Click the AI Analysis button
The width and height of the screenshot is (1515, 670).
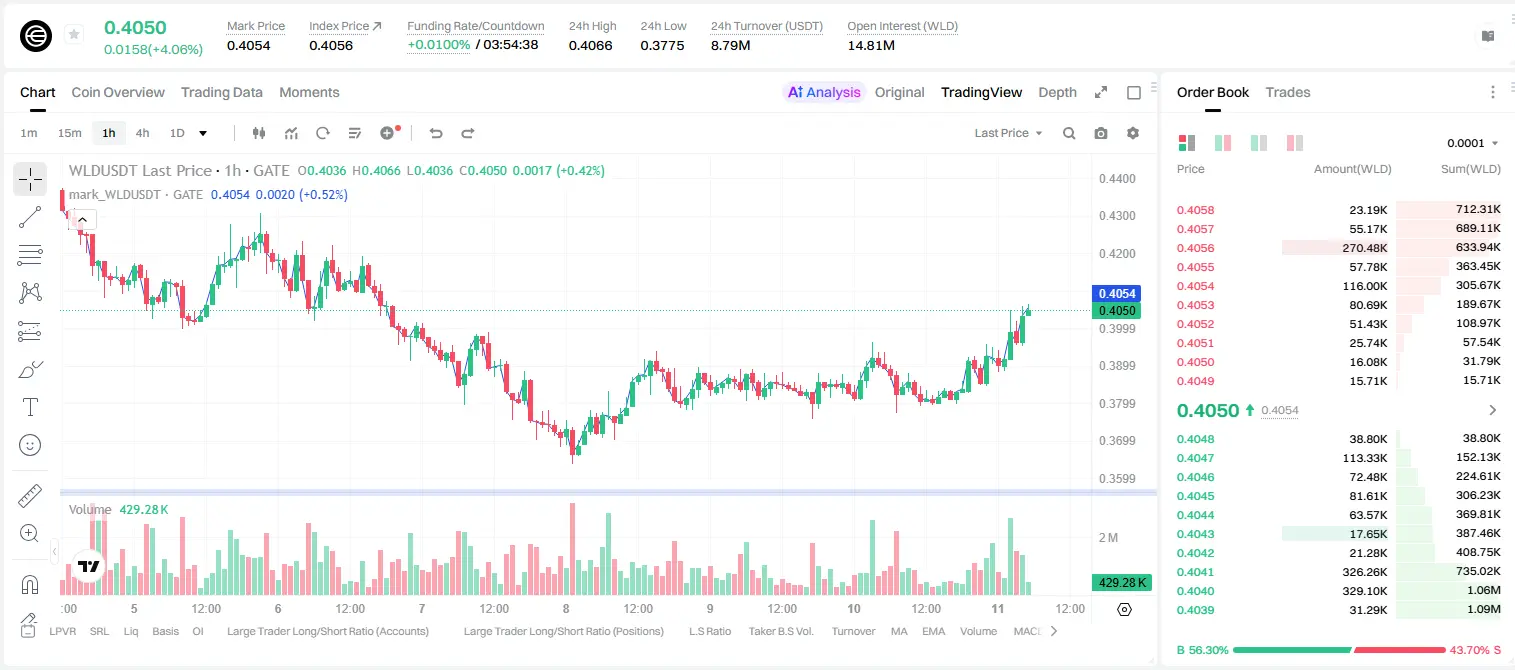823,92
